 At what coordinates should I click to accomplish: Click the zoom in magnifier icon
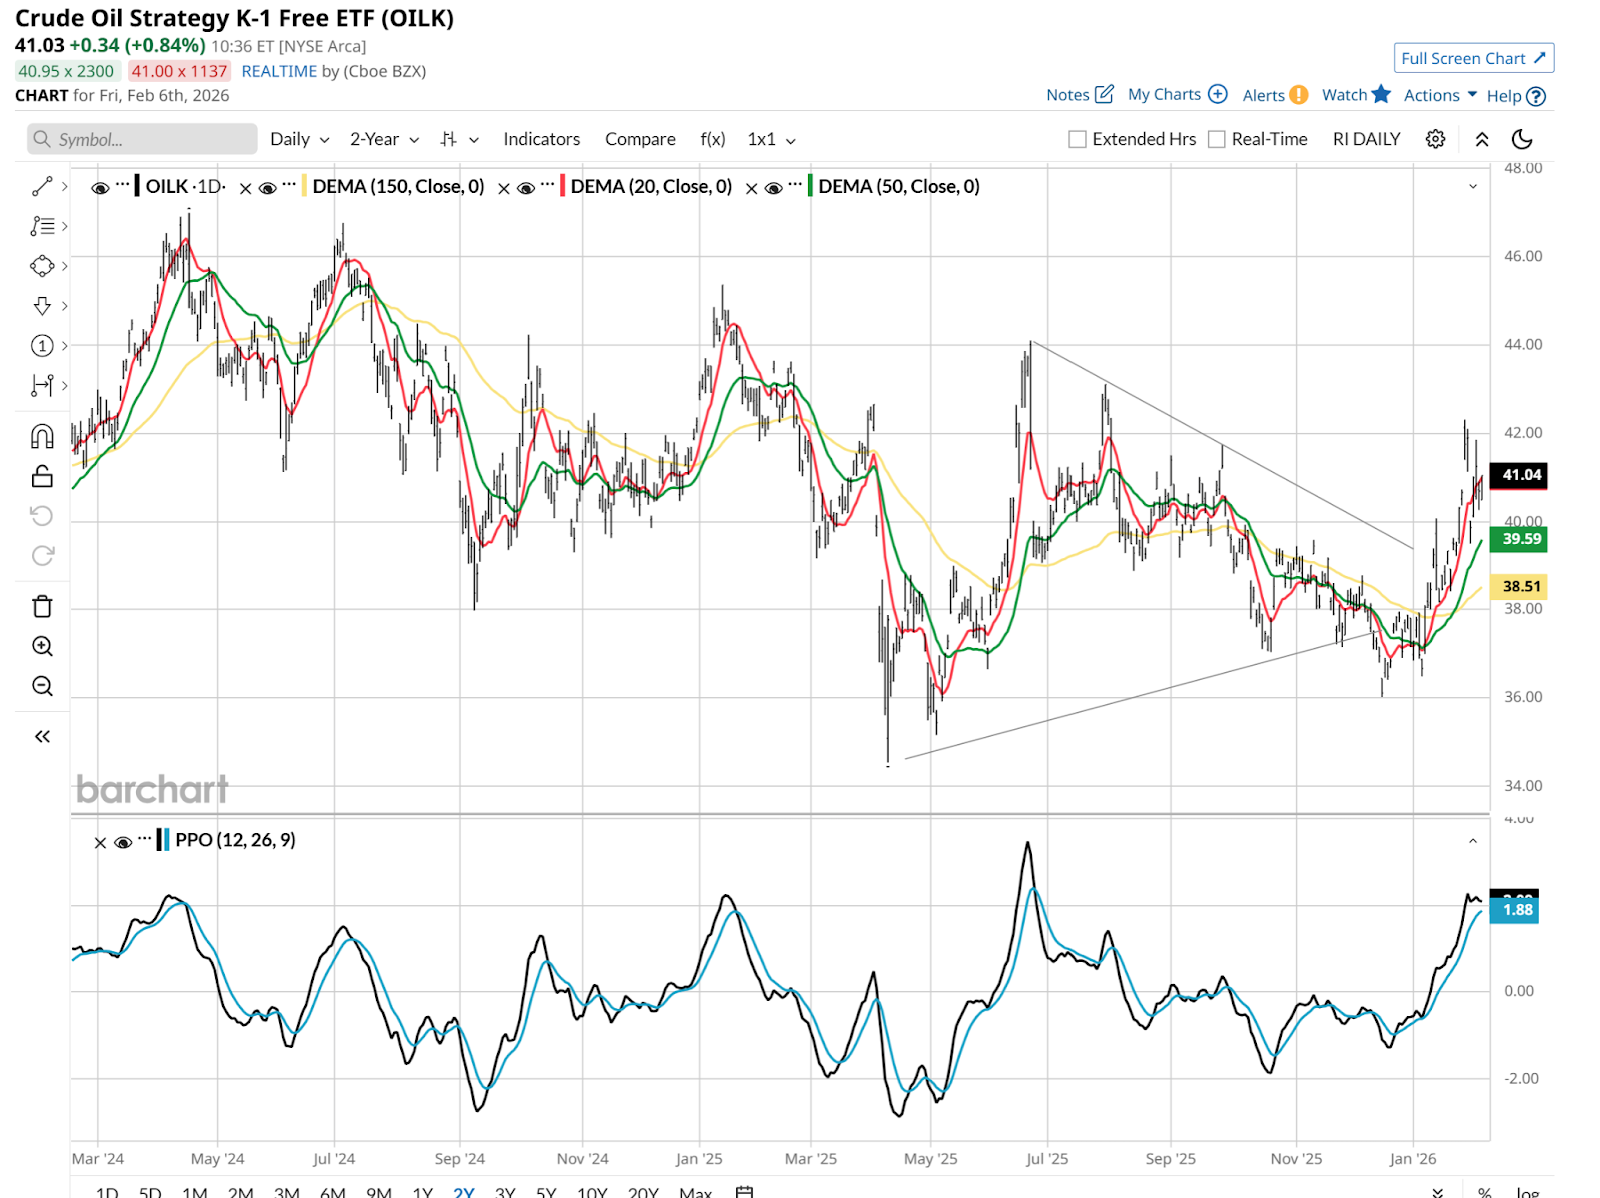pyautogui.click(x=42, y=646)
